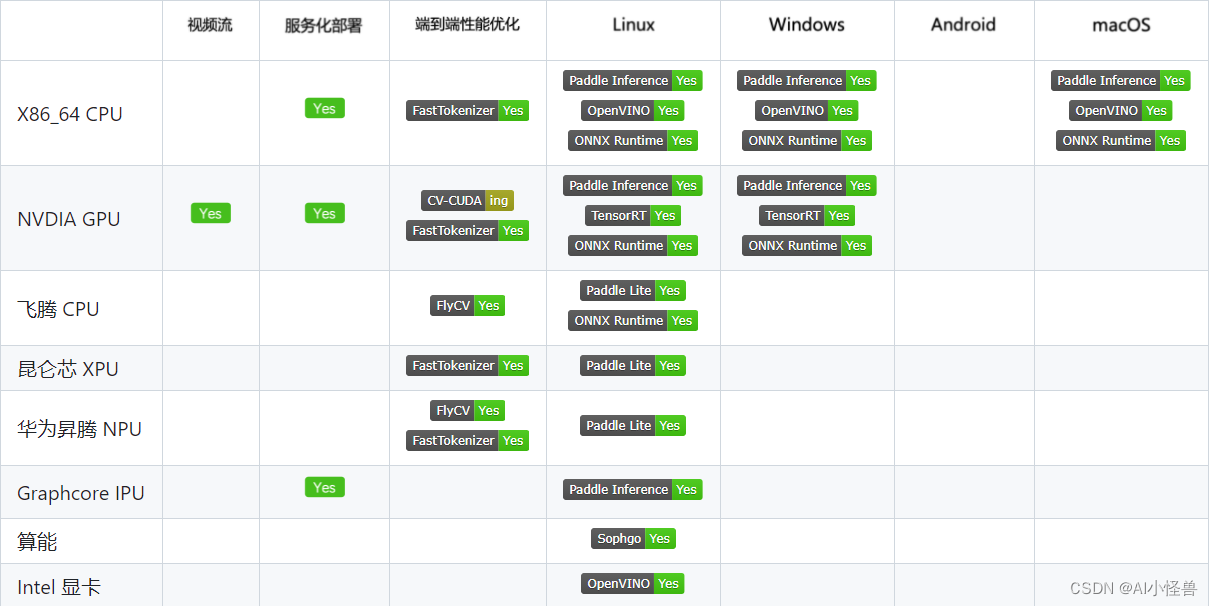Open the NVDIA GPU row link
Viewport: 1213px width, 606px height.
[68, 219]
